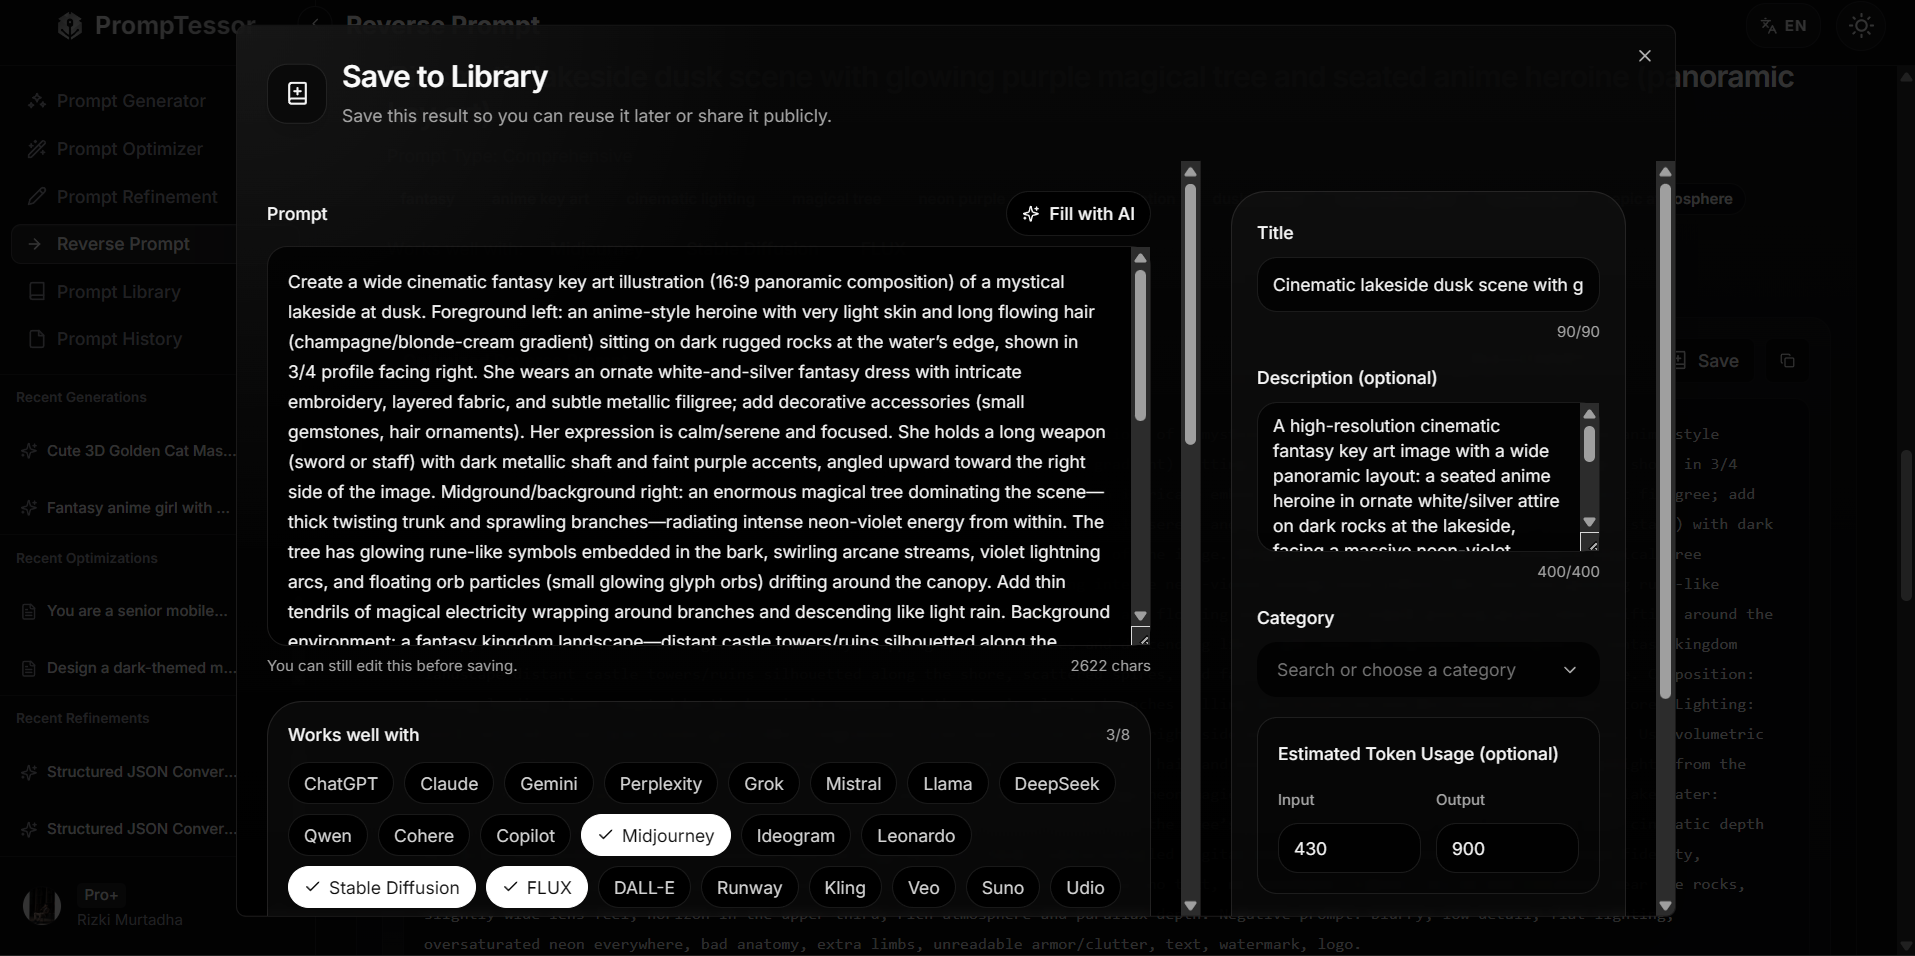Click the EN language switcher
The height and width of the screenshot is (956, 1915).
click(x=1784, y=26)
